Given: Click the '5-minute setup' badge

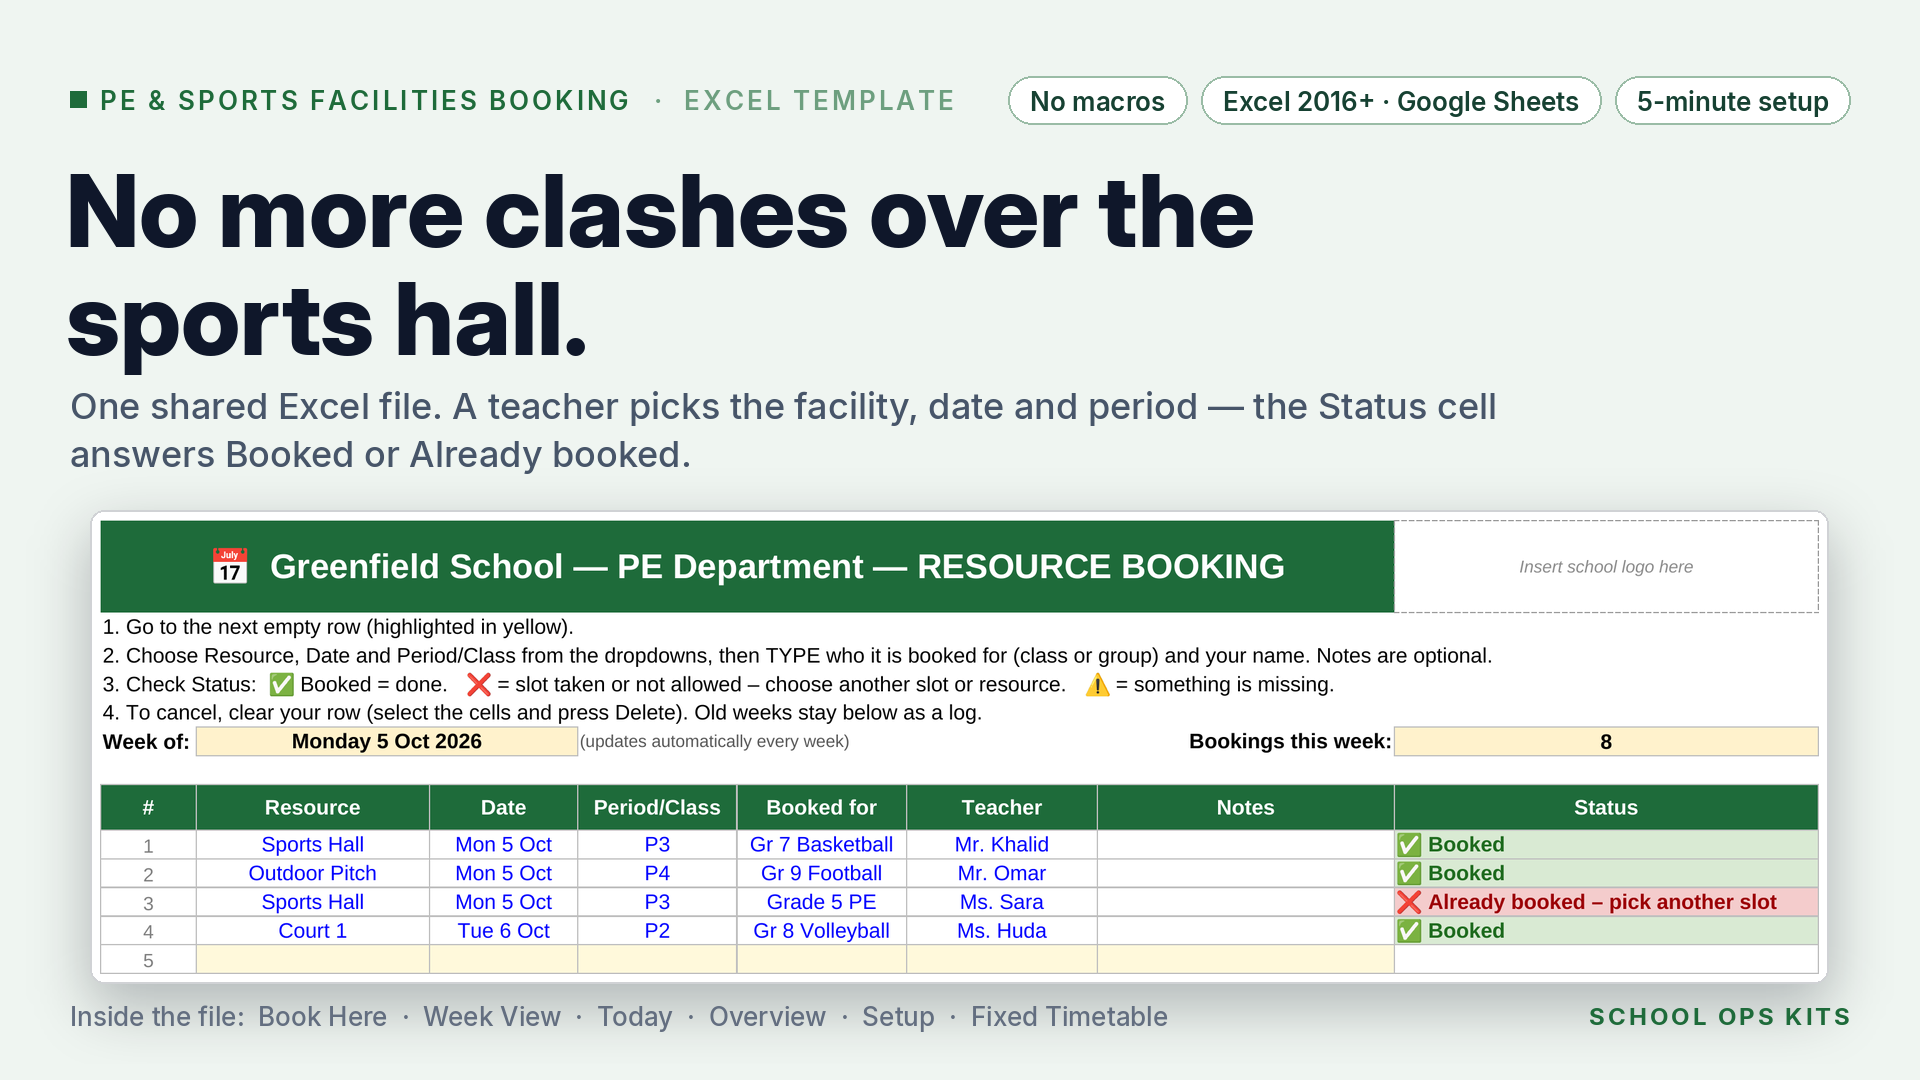Looking at the screenshot, I should coord(1732,101).
